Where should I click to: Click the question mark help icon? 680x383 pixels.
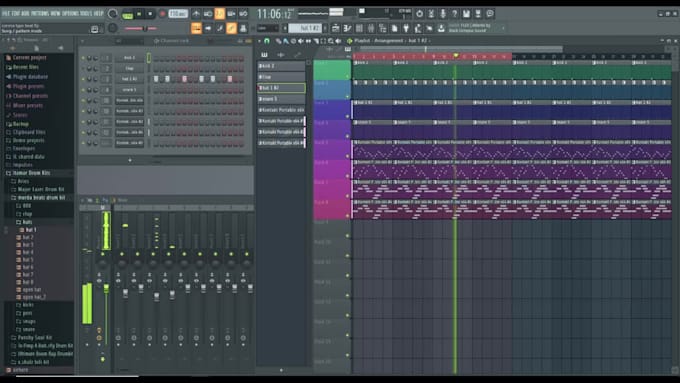[x=454, y=14]
